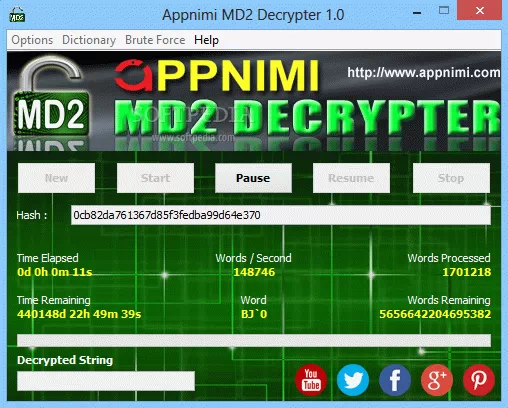
Task: Click the Decrypted String output field
Action: click(x=106, y=381)
